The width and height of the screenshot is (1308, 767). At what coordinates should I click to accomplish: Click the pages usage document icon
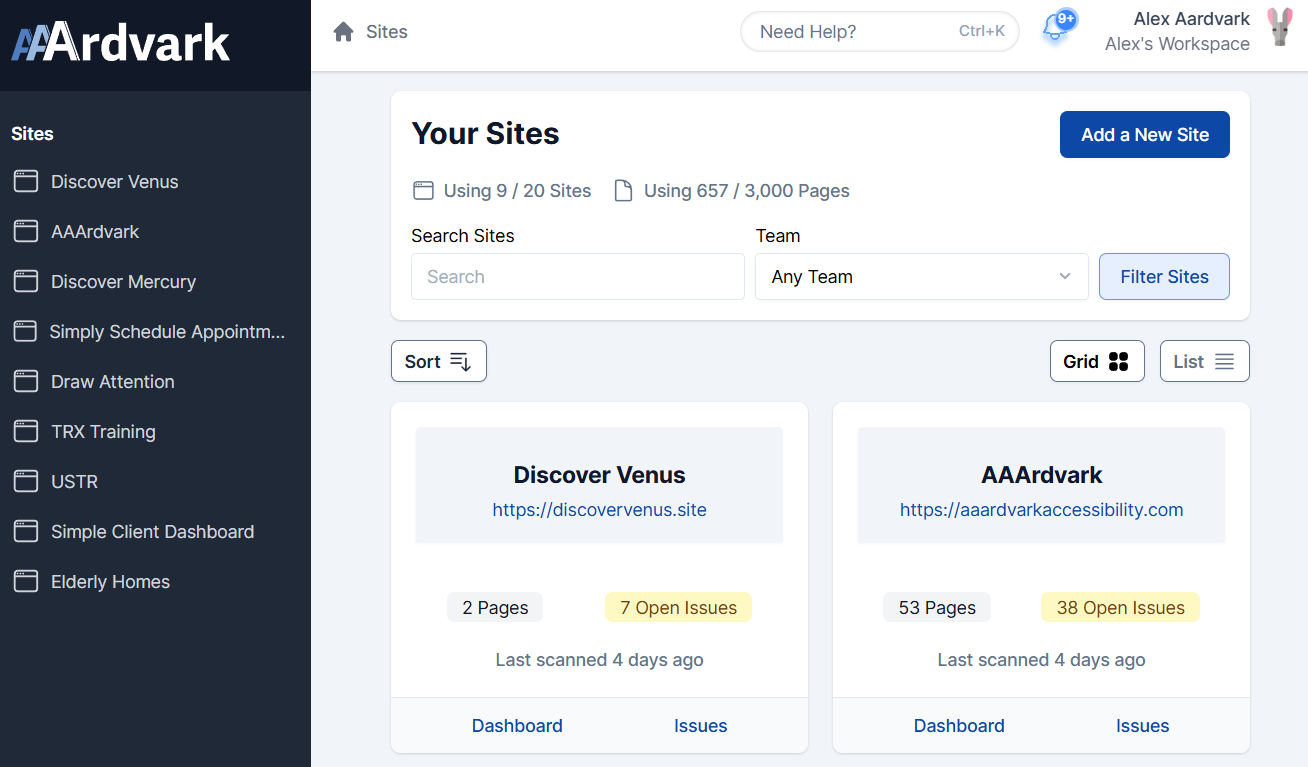click(x=623, y=191)
